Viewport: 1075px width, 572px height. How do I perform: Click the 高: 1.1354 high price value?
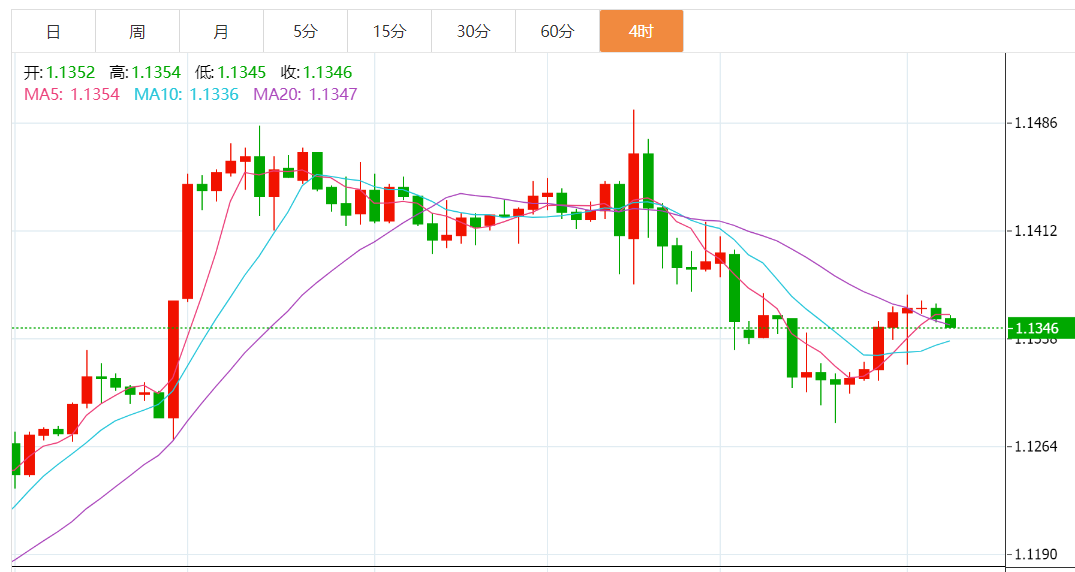[x=145, y=72]
